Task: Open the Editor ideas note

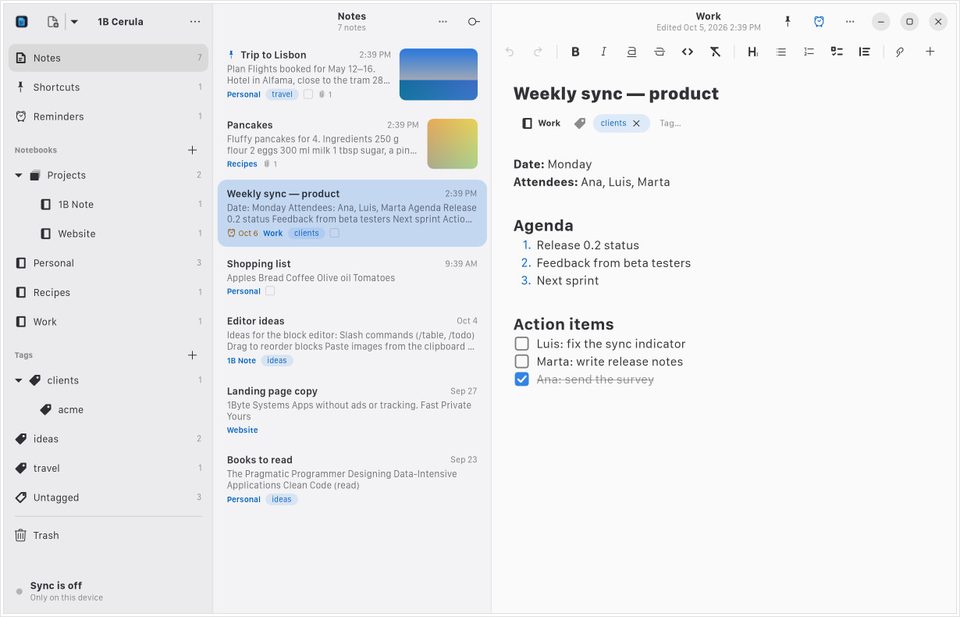Action: pos(352,340)
